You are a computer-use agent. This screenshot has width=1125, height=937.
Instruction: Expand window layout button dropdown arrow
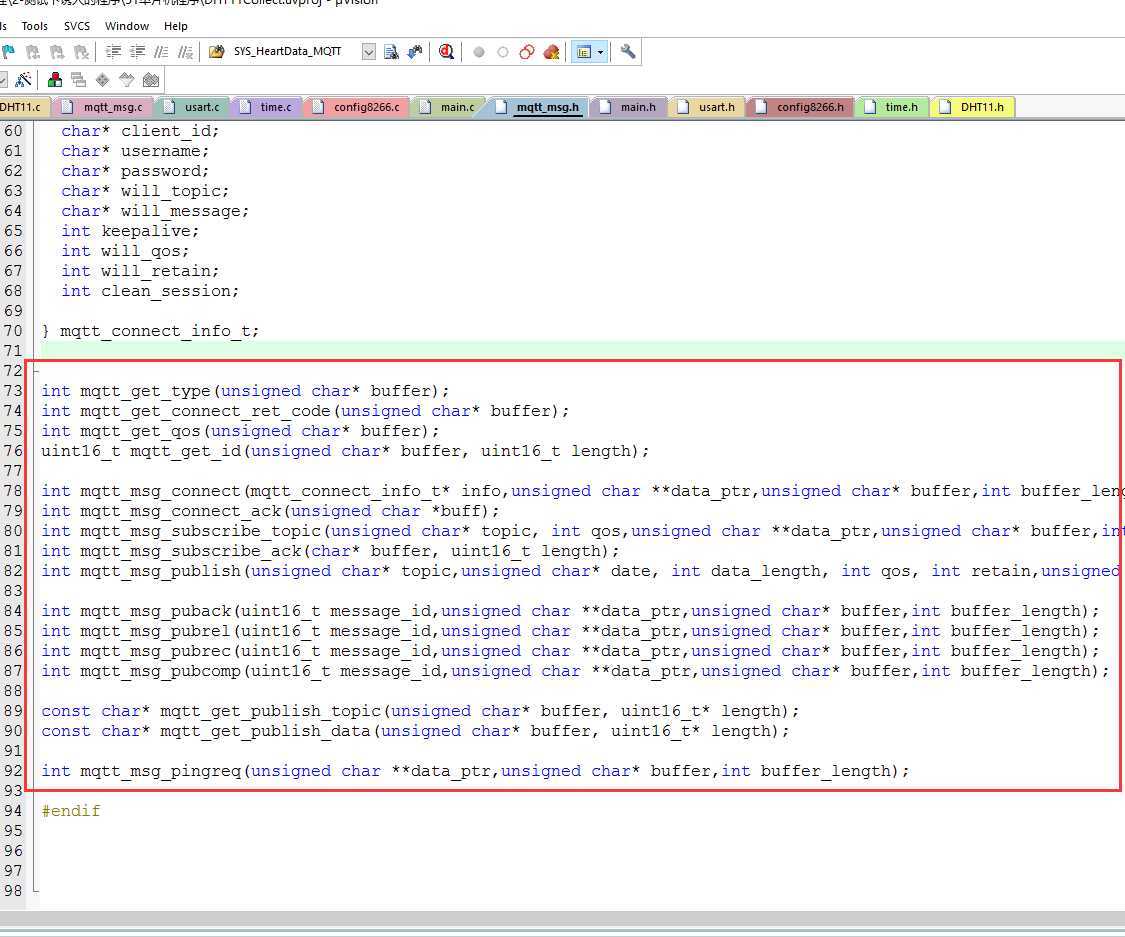tap(601, 52)
